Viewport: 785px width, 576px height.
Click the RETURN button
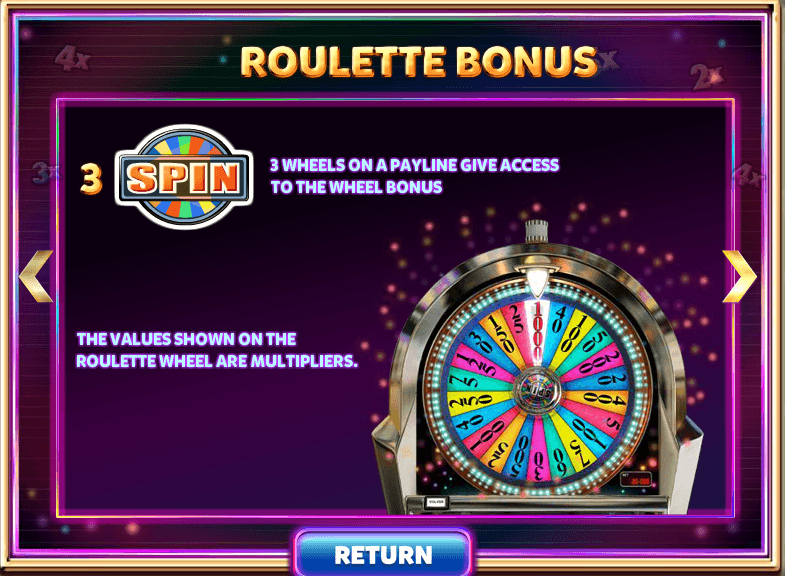tap(383, 554)
